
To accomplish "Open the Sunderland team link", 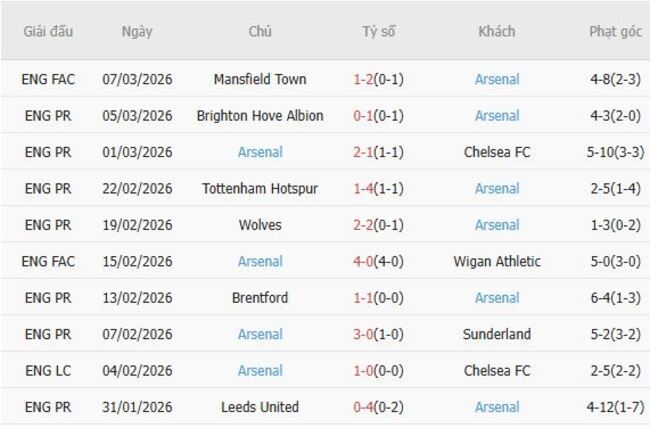I will coord(497,335).
